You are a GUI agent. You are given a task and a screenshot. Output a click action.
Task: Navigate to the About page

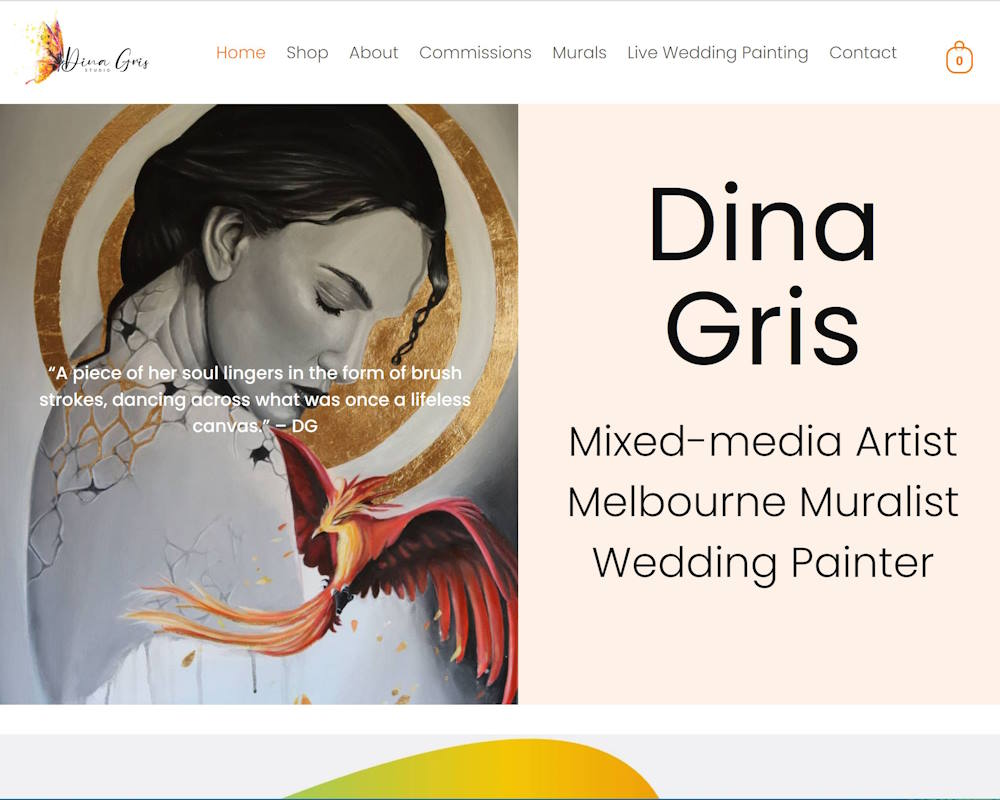pyautogui.click(x=373, y=53)
